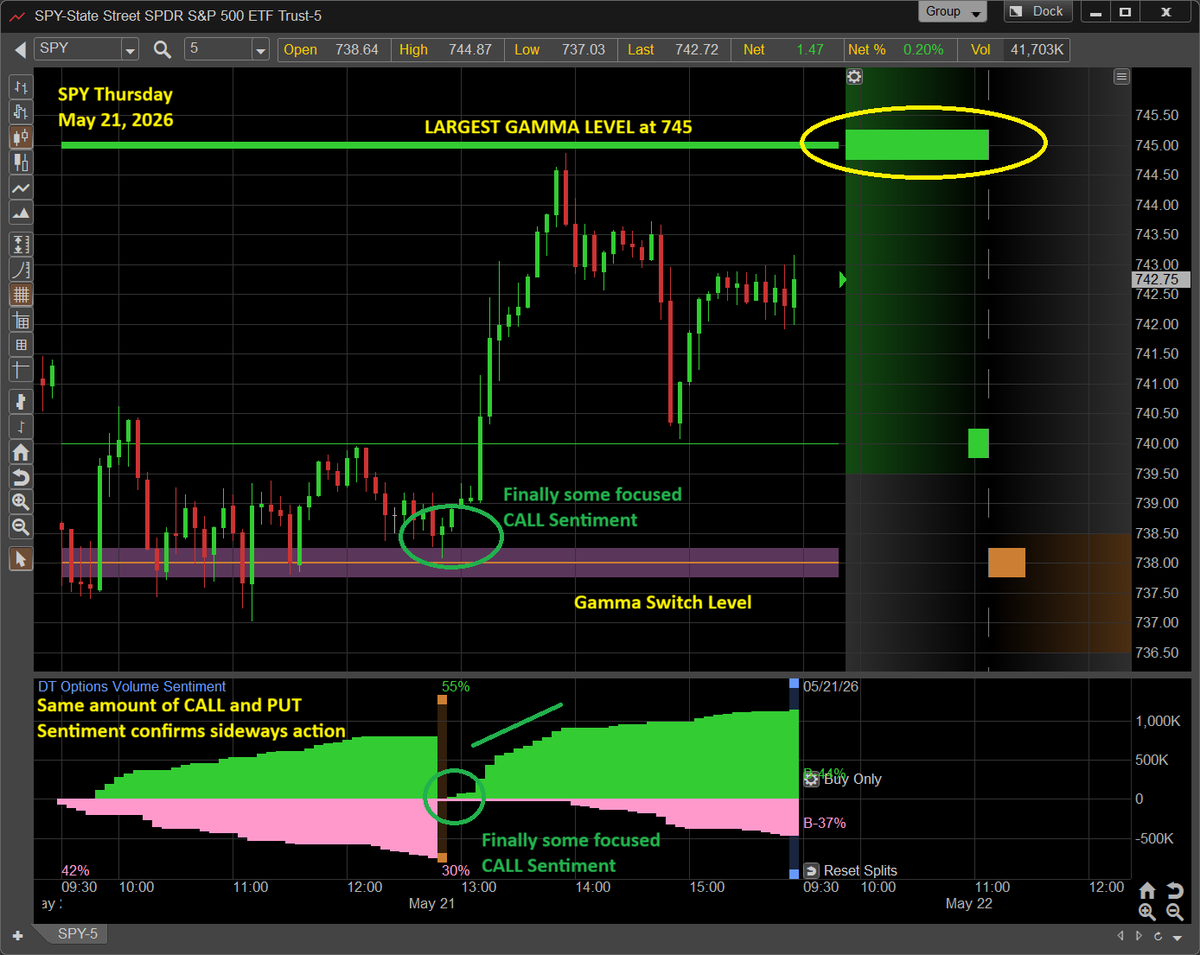
Task: Open the SPY symbol dropdown arrow
Action: coord(130,49)
